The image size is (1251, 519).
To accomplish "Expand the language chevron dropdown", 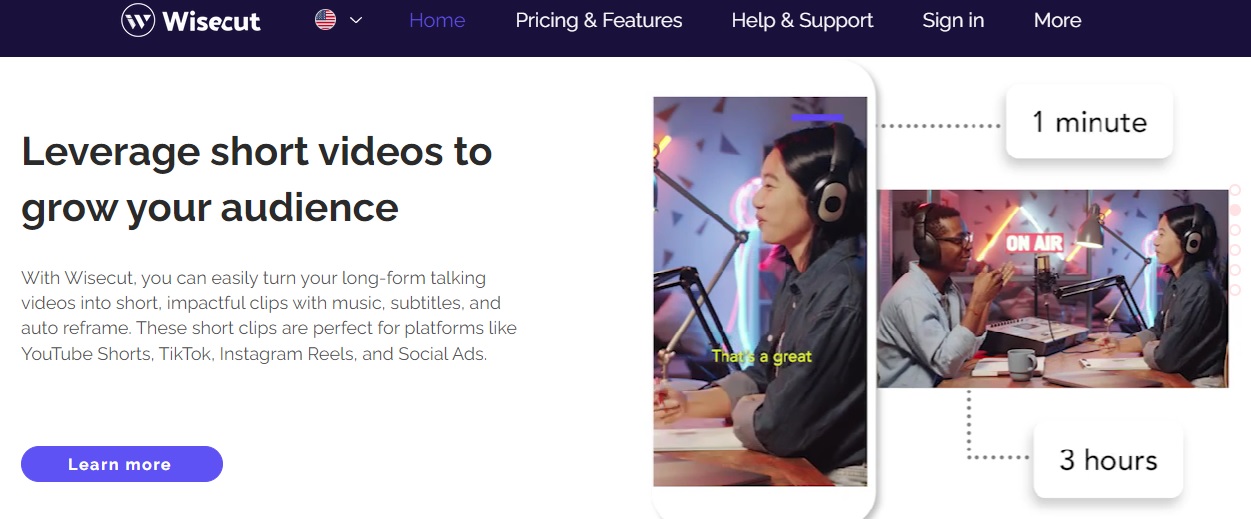I will [355, 20].
